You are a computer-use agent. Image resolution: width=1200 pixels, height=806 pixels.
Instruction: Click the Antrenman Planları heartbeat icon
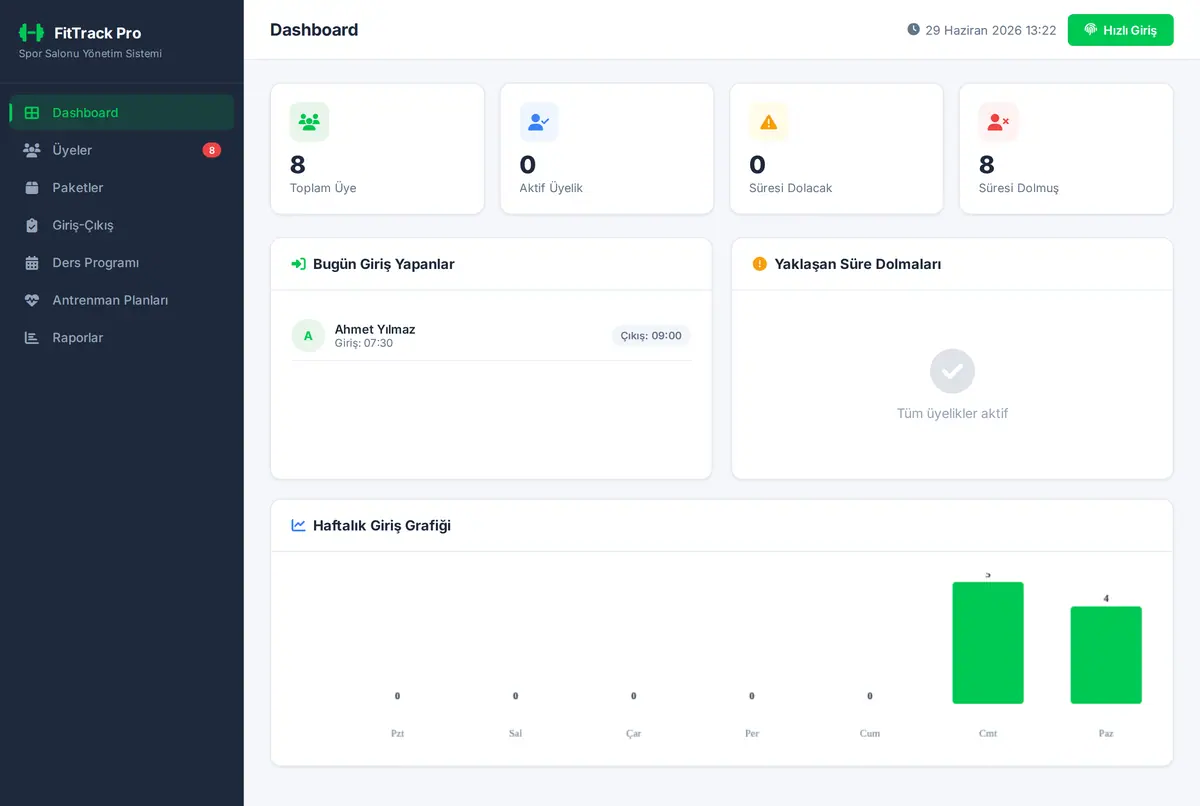click(32, 300)
